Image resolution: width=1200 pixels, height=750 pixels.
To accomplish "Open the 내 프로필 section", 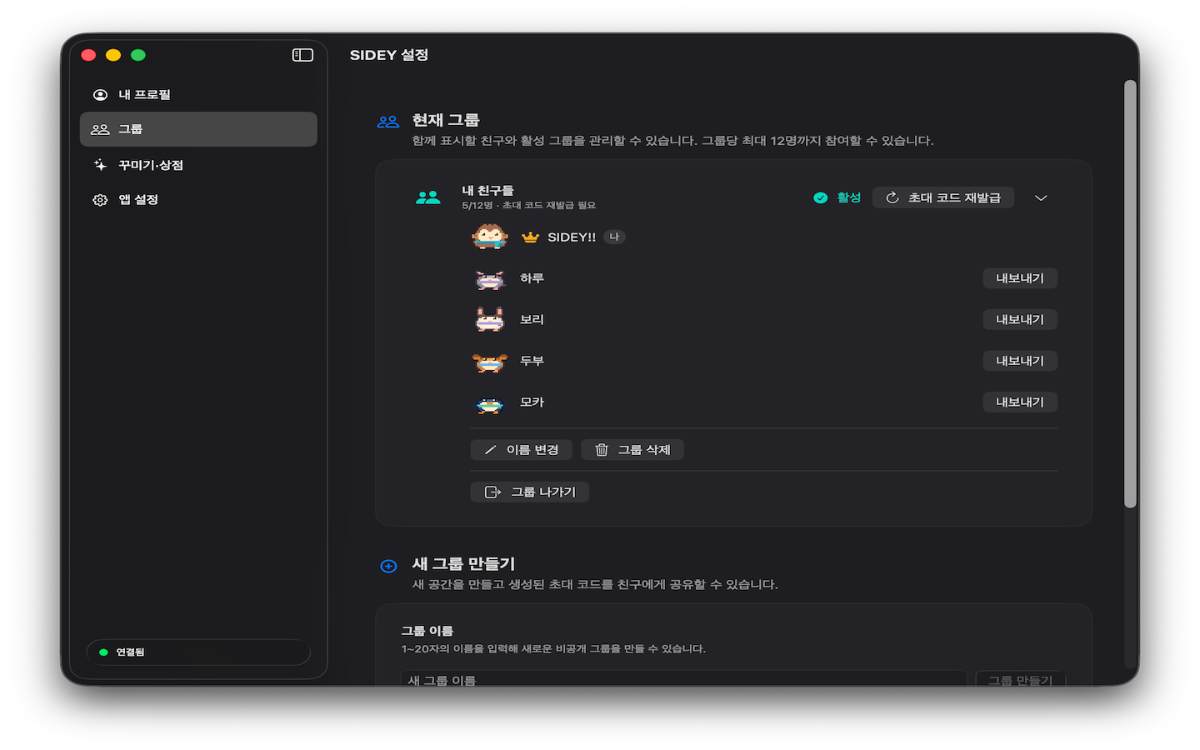I will click(x=198, y=95).
